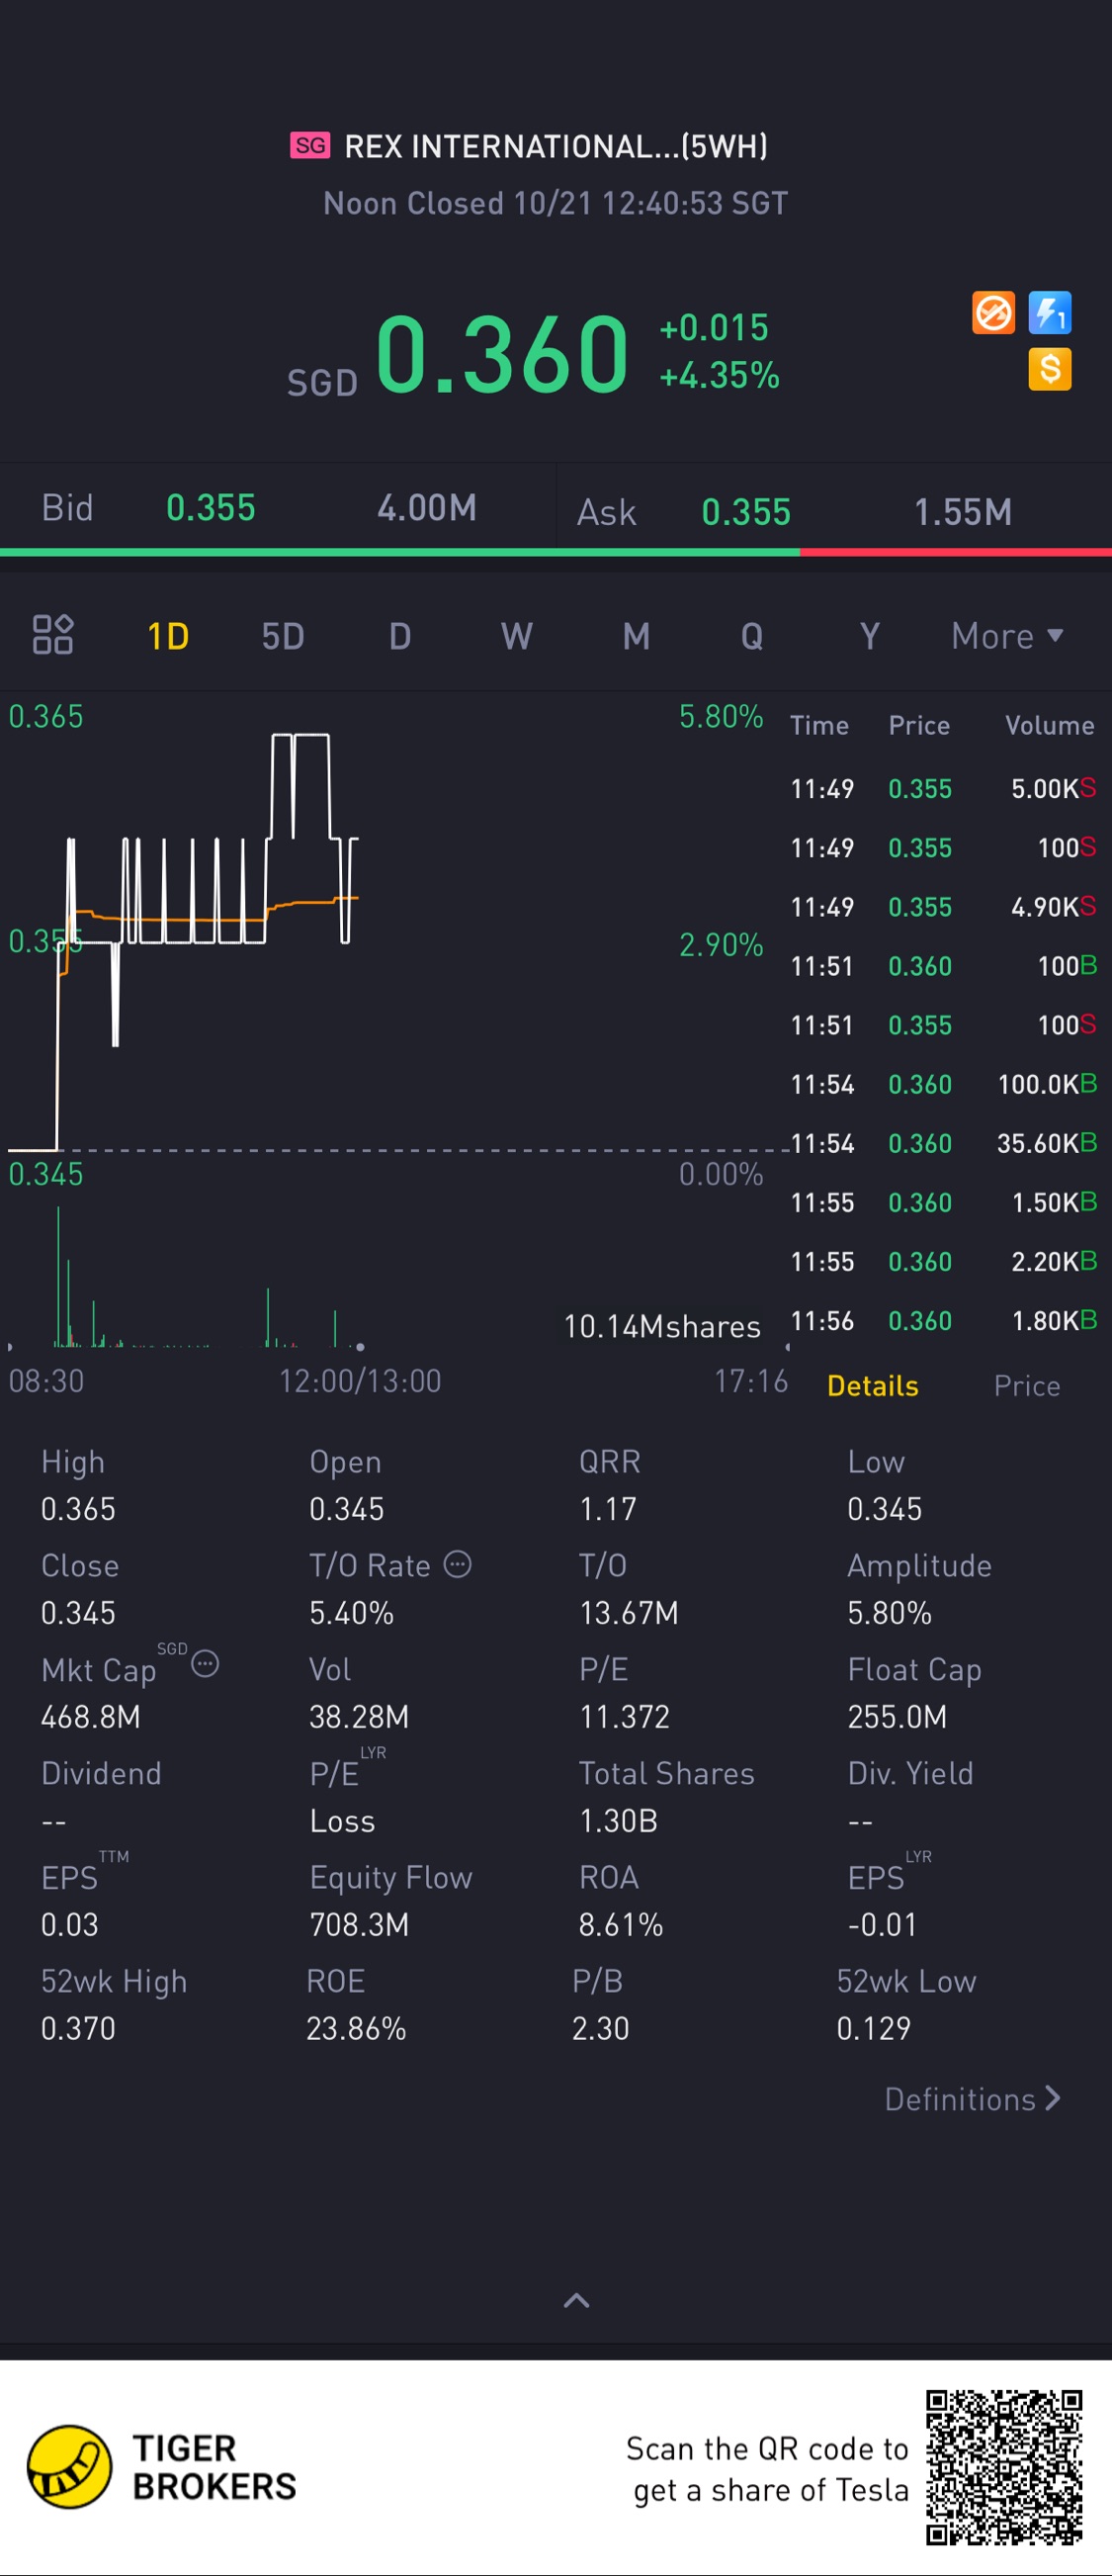This screenshot has width=1112, height=2576.
Task: Open the chart layout grid icon
Action: (x=53, y=634)
